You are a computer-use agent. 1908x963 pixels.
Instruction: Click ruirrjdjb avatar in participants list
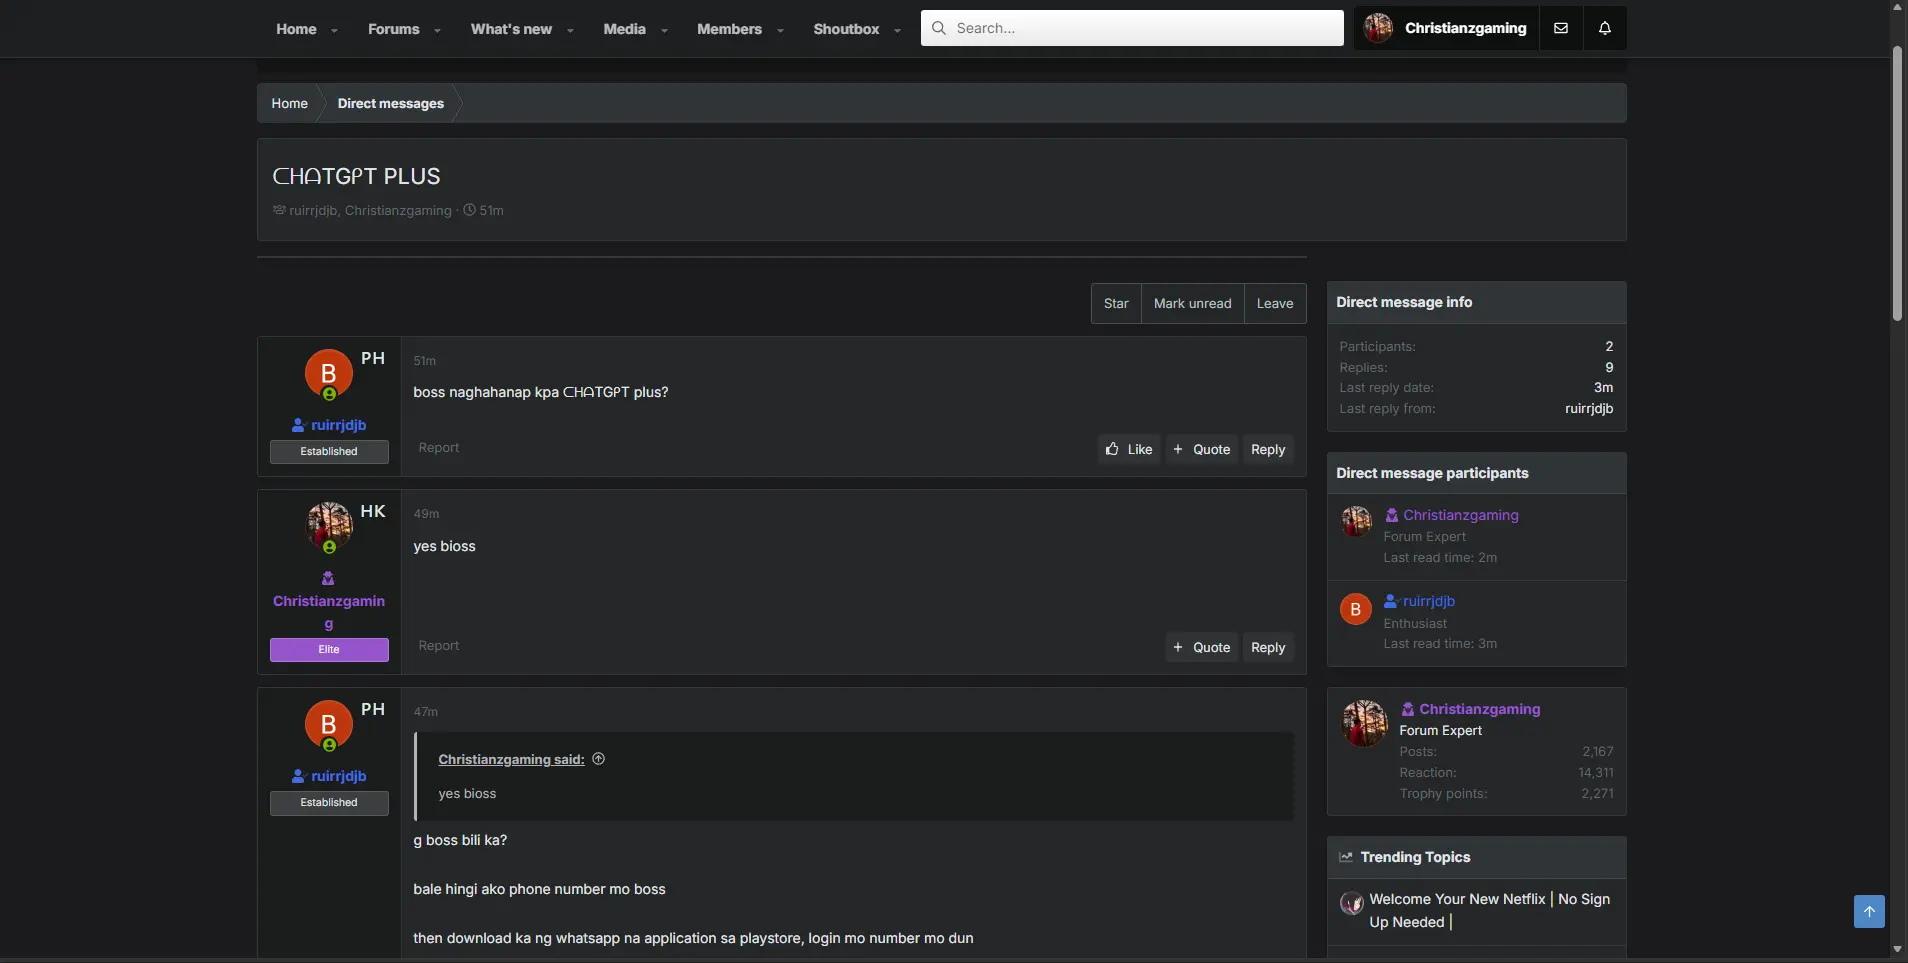point(1355,608)
